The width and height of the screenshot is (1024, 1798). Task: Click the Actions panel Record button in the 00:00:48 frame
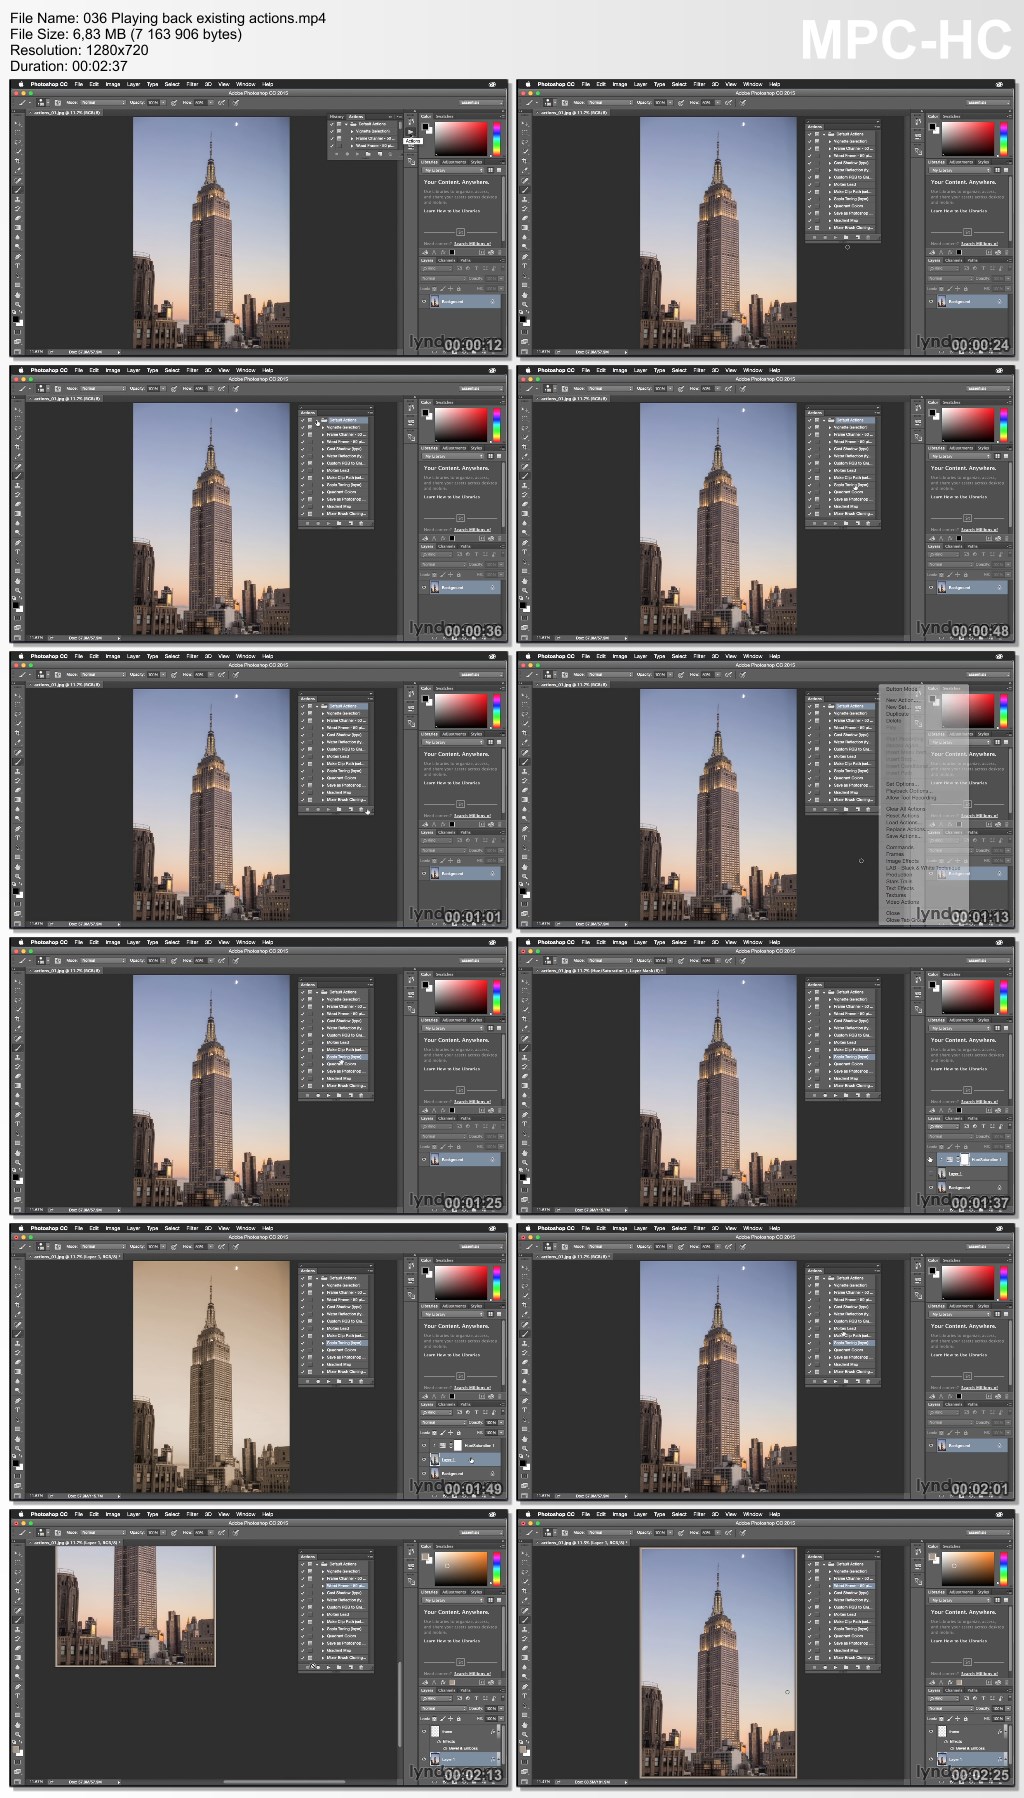(825, 523)
